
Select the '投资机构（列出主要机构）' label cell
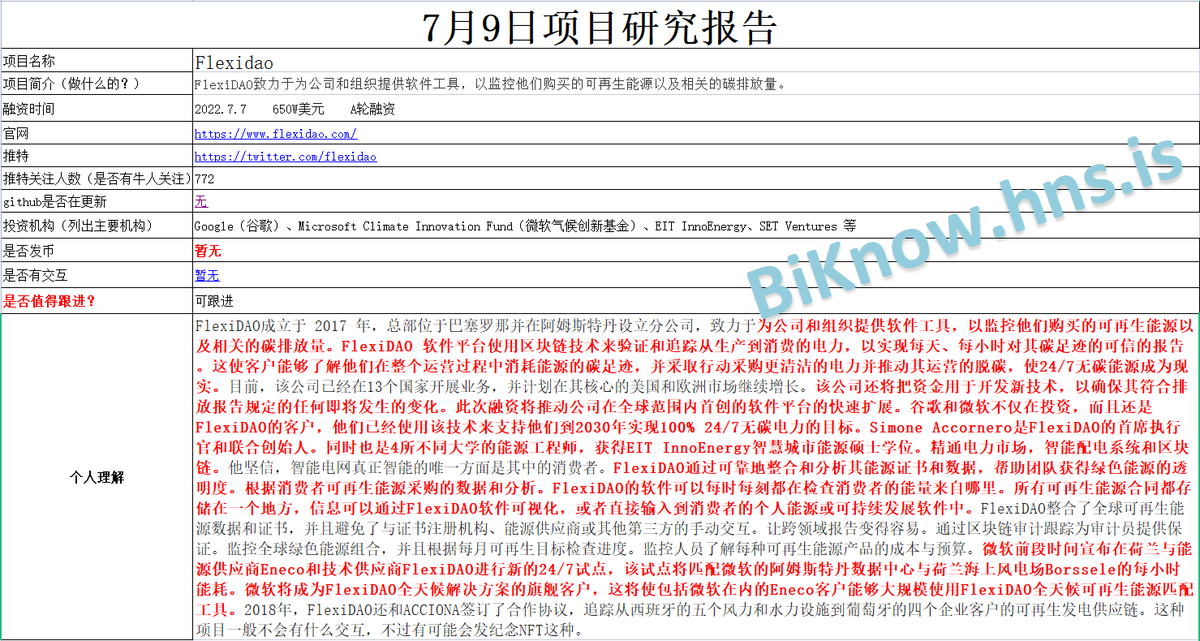pos(96,227)
